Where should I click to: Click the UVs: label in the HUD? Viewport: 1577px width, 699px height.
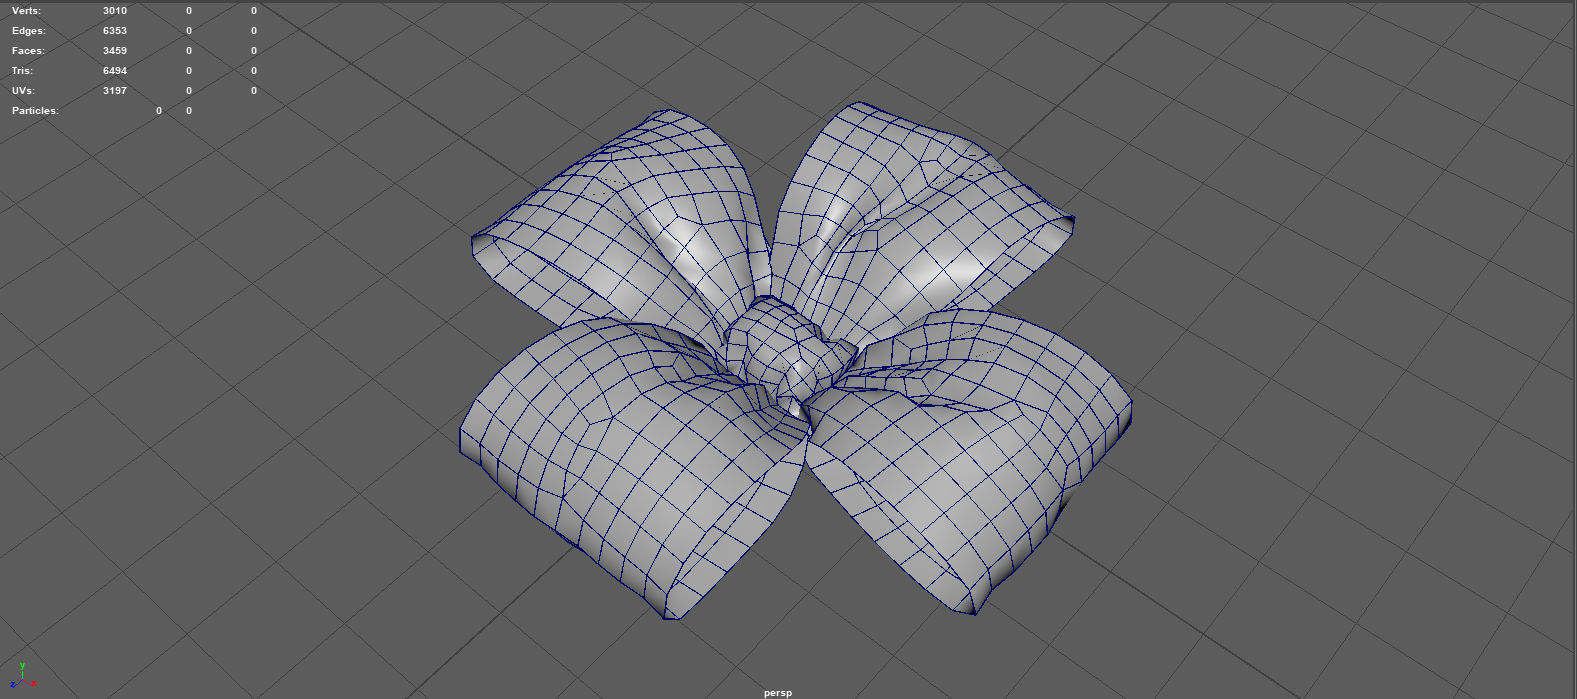pyautogui.click(x=23, y=91)
